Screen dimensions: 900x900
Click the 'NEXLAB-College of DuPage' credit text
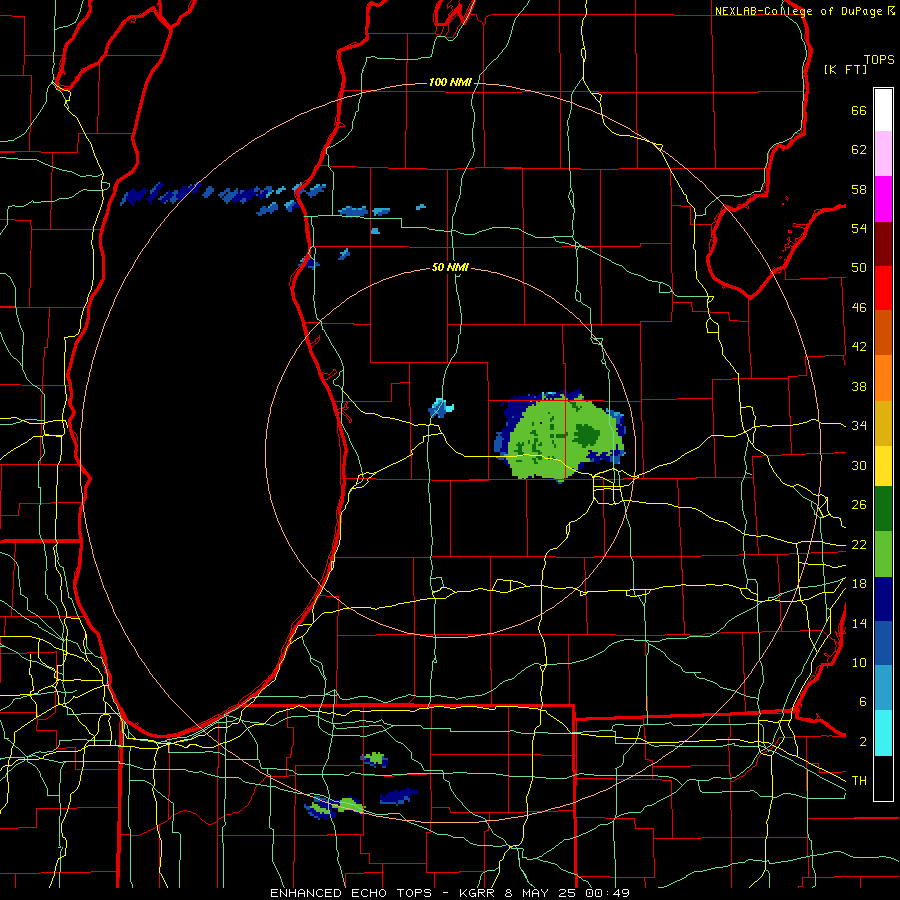pos(800,11)
